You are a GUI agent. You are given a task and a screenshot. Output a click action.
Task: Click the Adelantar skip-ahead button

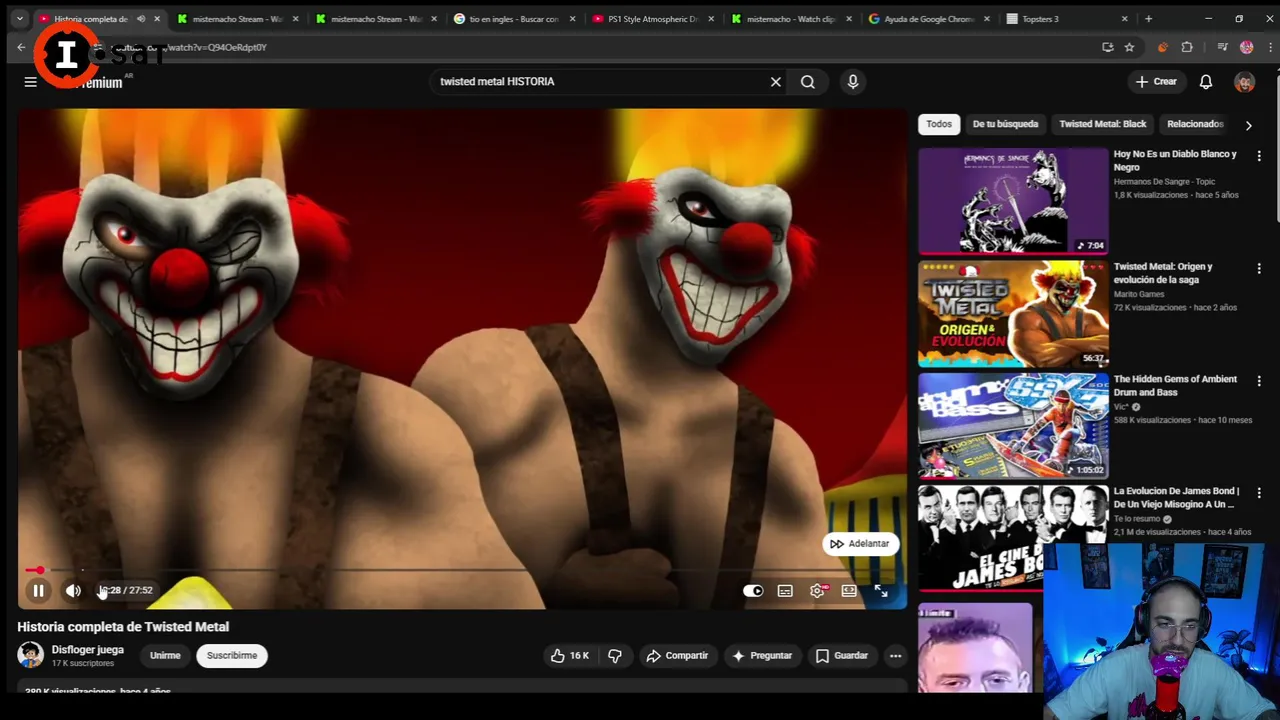pyautogui.click(x=860, y=544)
